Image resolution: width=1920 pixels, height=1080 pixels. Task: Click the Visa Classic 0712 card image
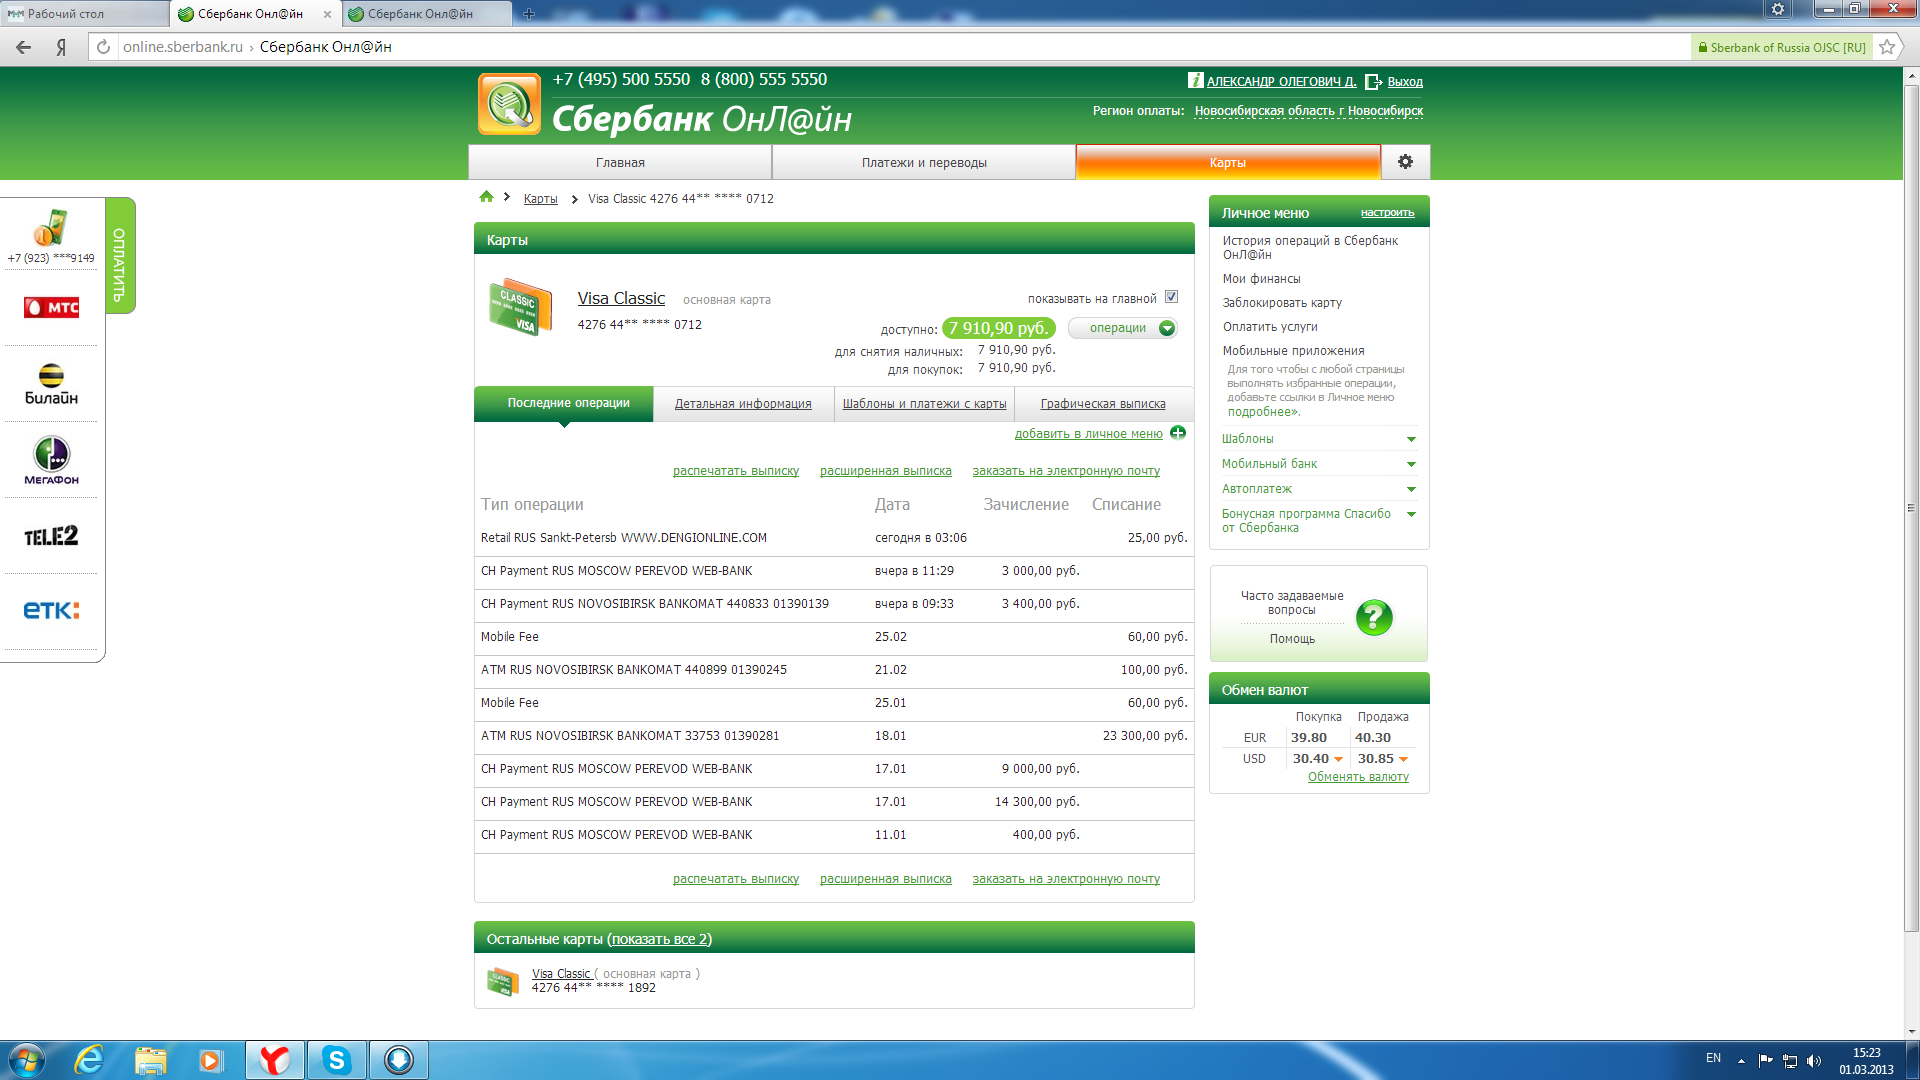(520, 308)
